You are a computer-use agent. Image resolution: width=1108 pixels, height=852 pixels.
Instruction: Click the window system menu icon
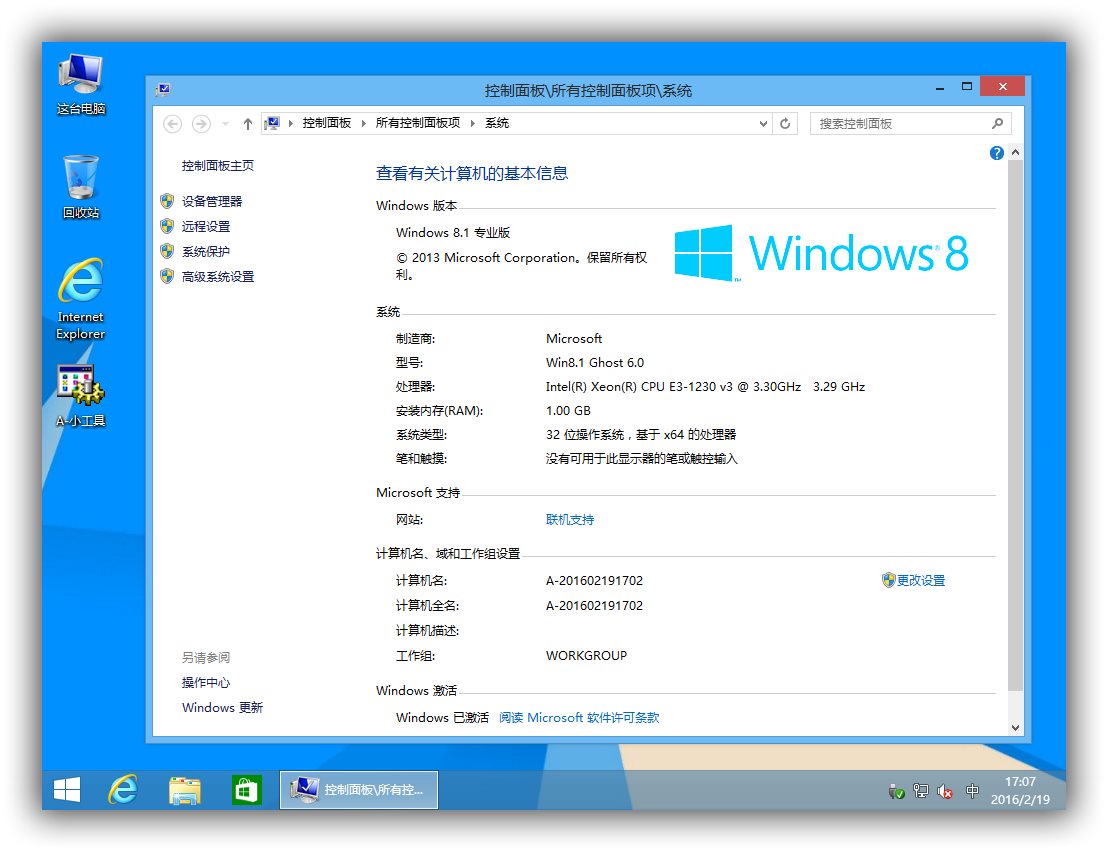pyautogui.click(x=164, y=90)
